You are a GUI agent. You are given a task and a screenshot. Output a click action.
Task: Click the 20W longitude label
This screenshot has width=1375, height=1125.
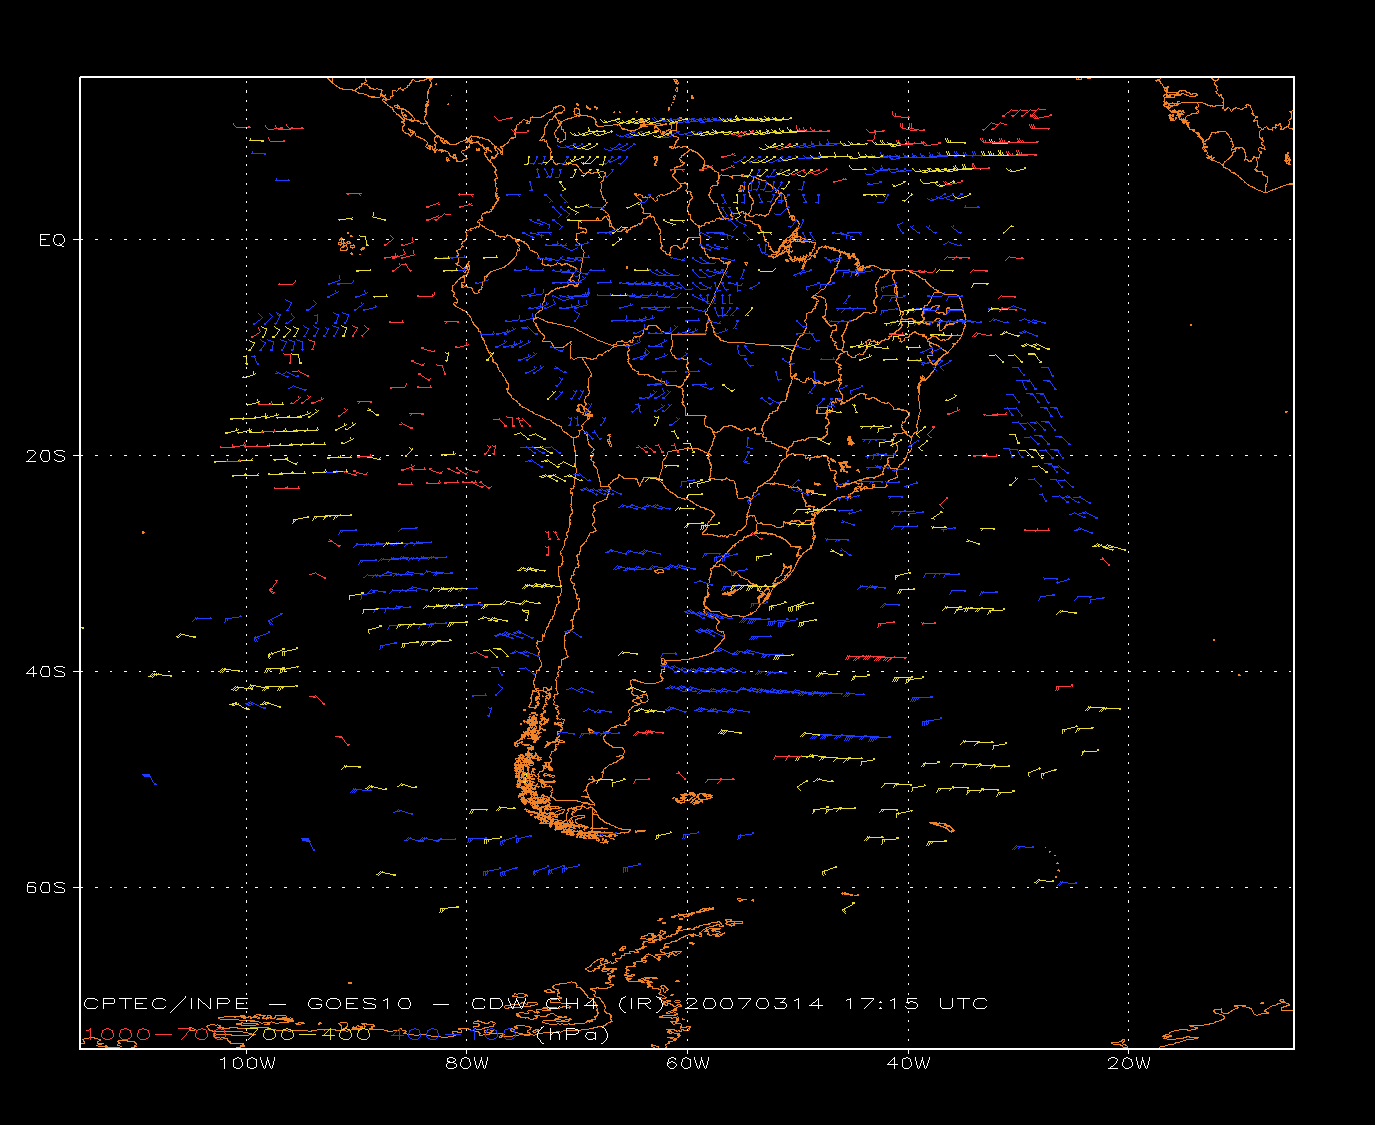[x=1129, y=1063]
